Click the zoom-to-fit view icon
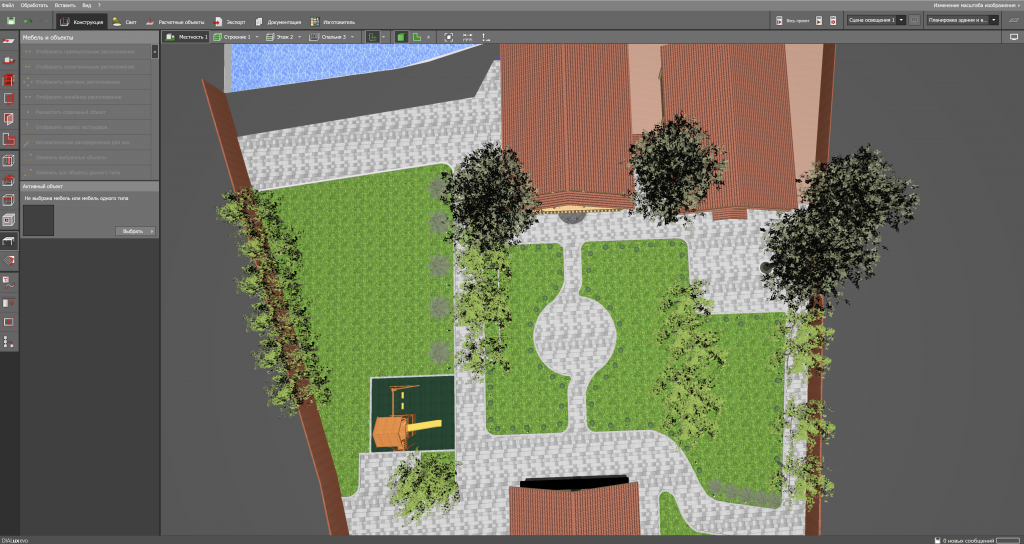This screenshot has height=544, width=1024. coord(449,37)
